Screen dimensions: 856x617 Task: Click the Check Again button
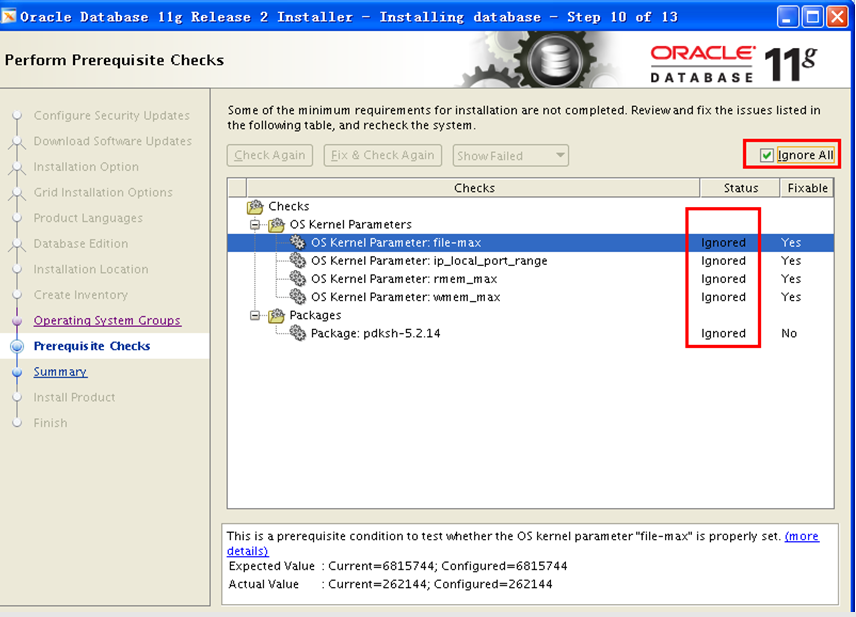click(x=270, y=156)
